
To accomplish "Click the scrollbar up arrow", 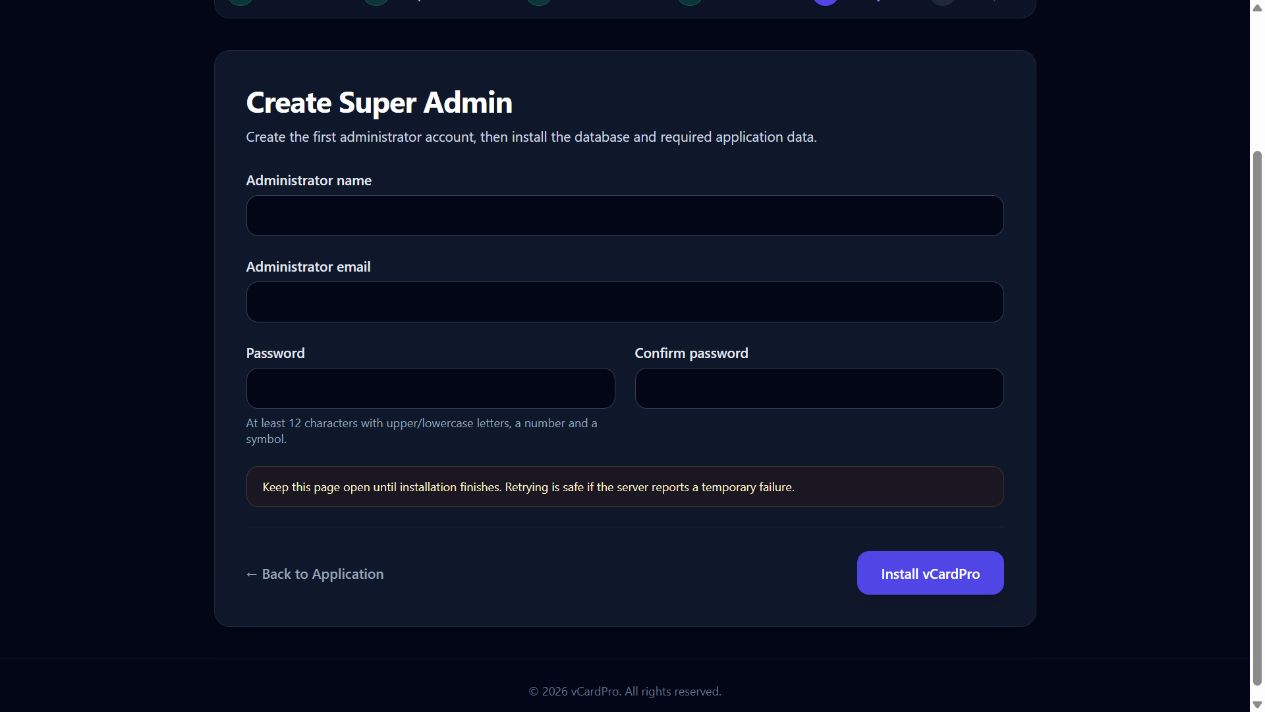I will coord(1257,7).
